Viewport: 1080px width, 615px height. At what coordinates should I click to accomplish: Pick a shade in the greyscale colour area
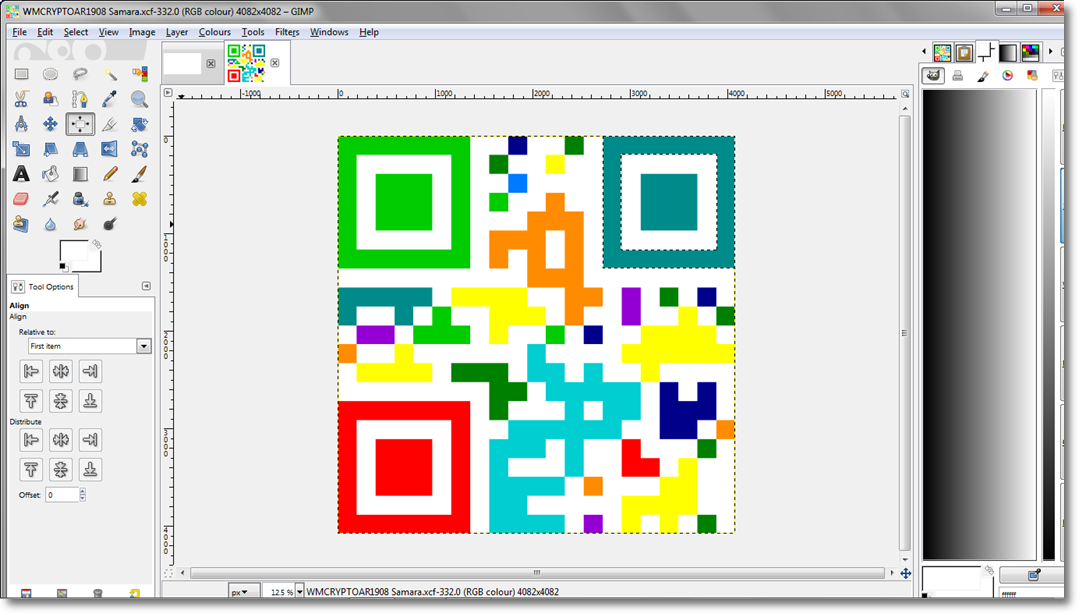[x=979, y=324]
